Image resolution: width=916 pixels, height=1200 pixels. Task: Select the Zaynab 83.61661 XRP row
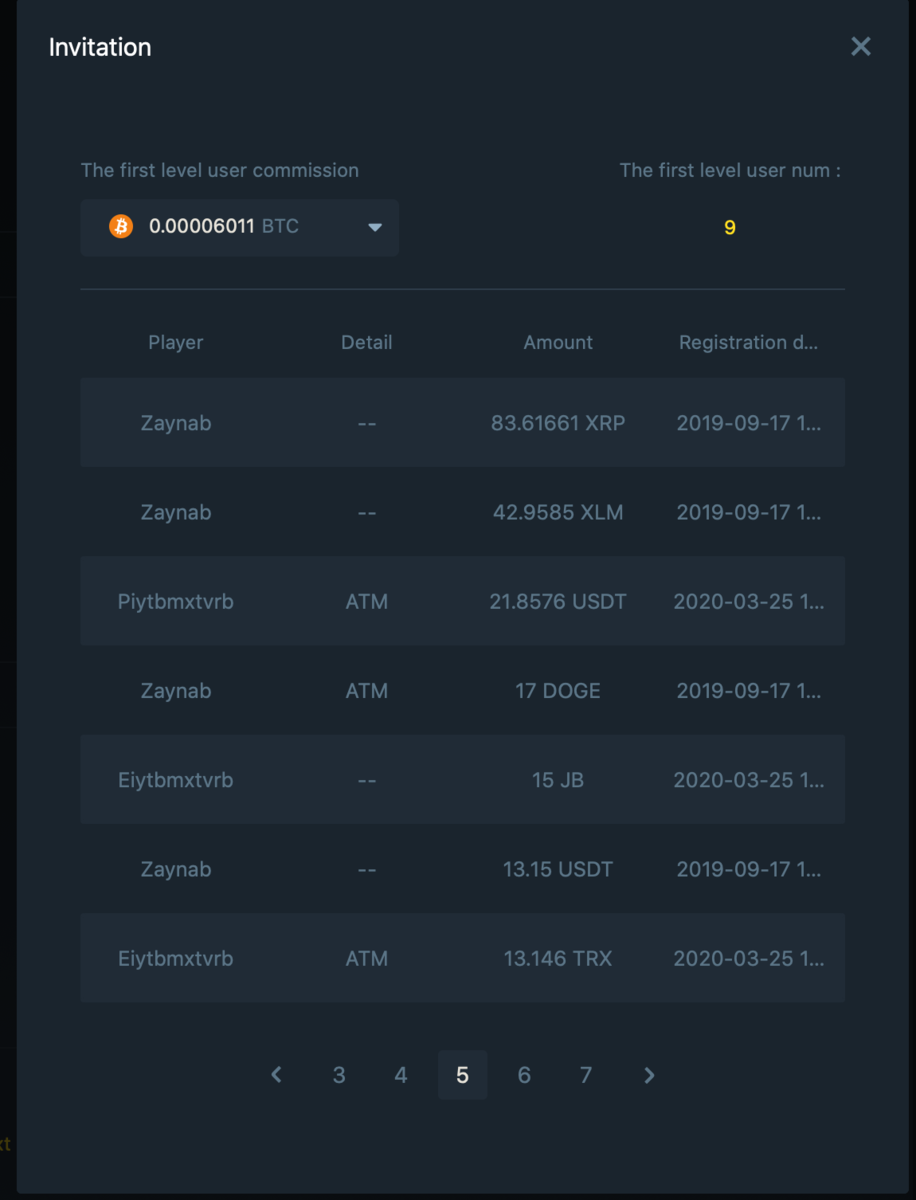pyautogui.click(x=462, y=422)
